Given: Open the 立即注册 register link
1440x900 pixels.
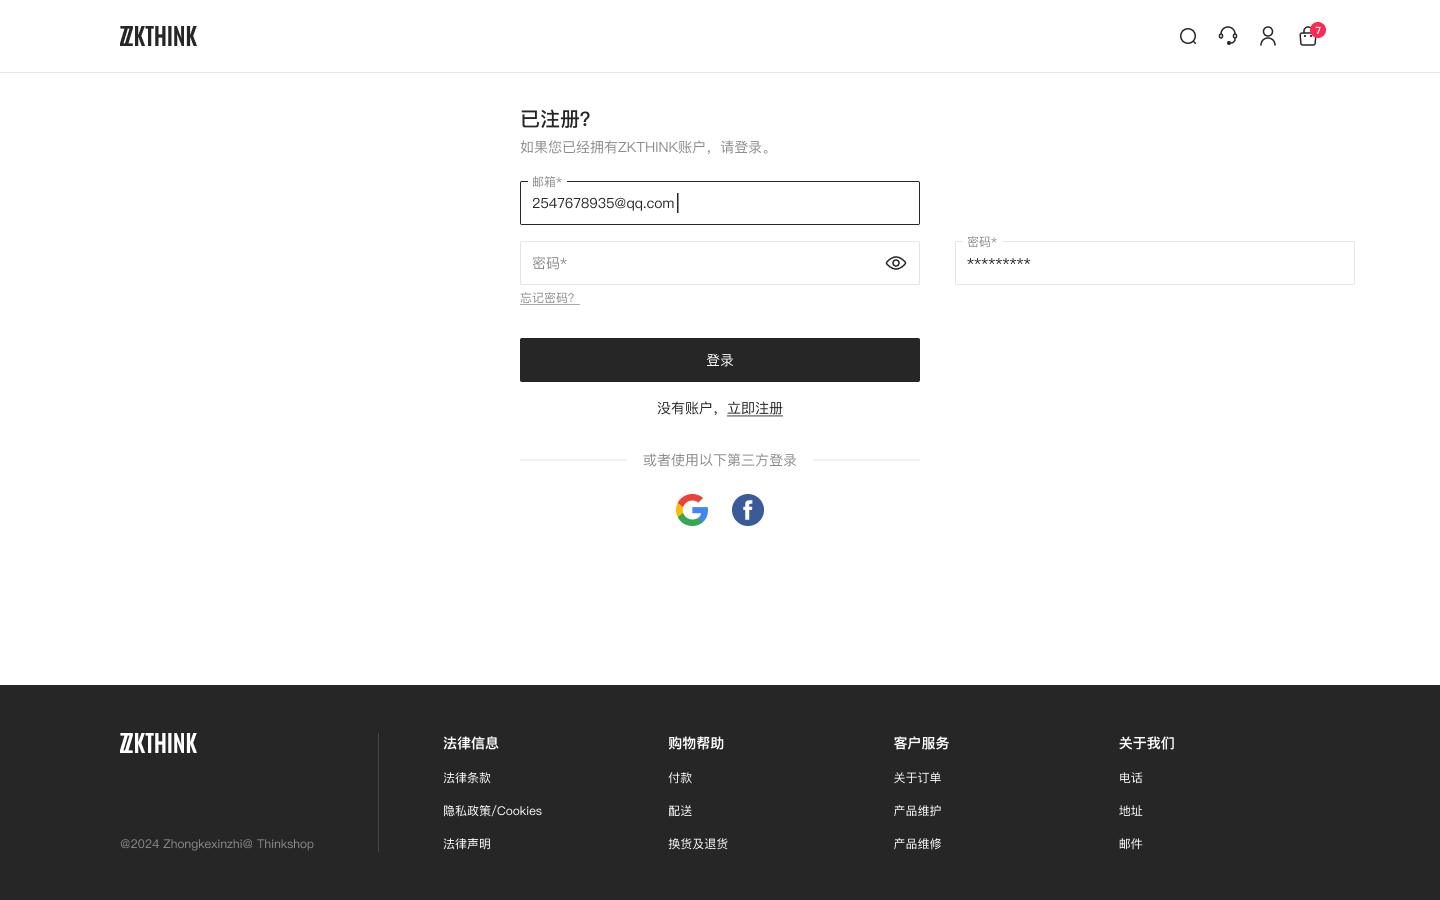Looking at the screenshot, I should tap(755, 408).
